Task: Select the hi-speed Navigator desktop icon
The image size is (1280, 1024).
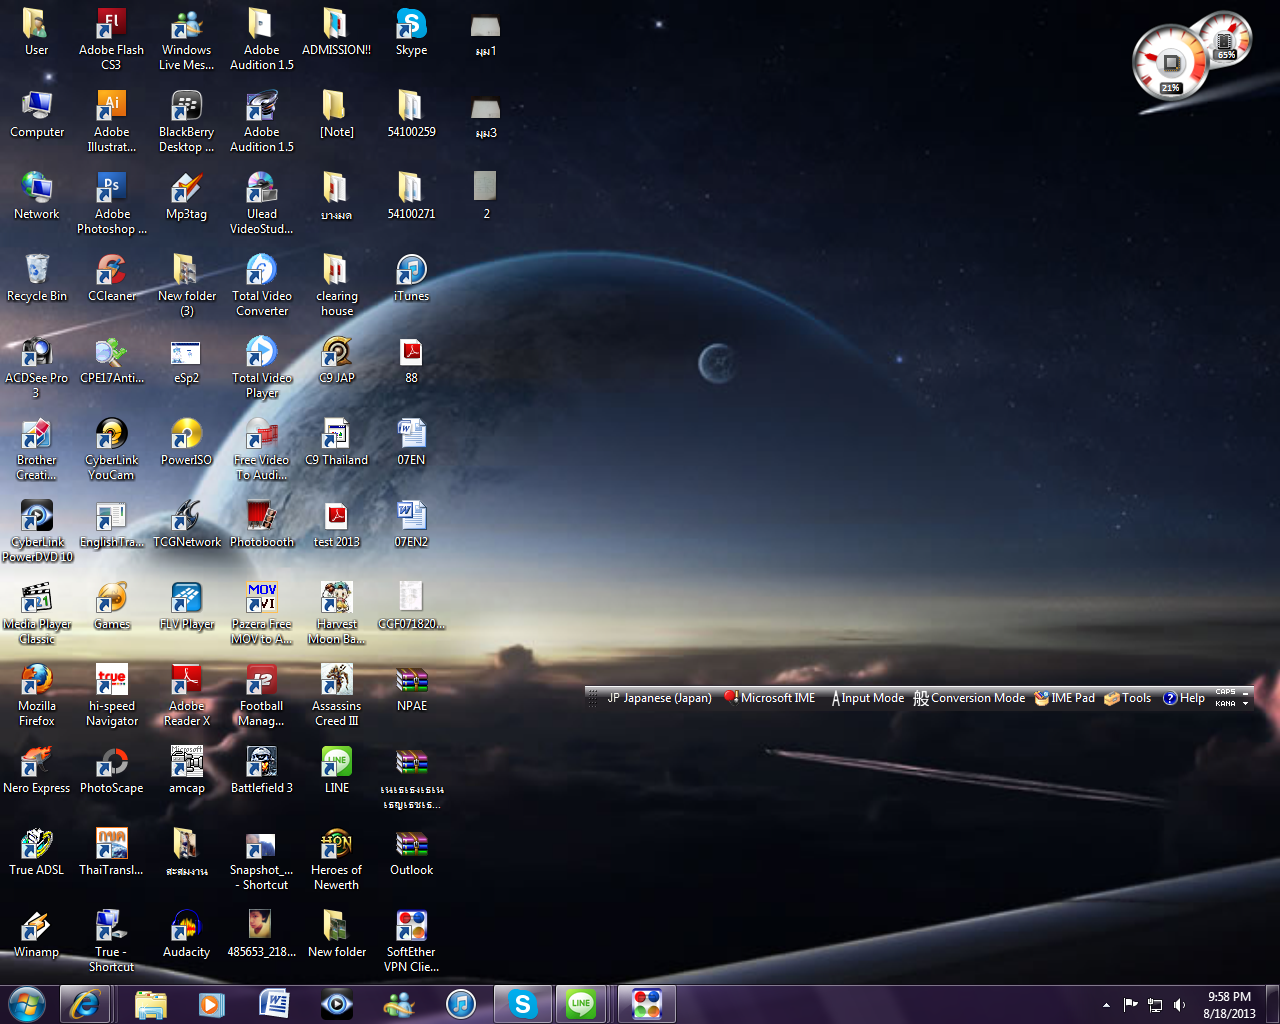Action: click(x=111, y=695)
